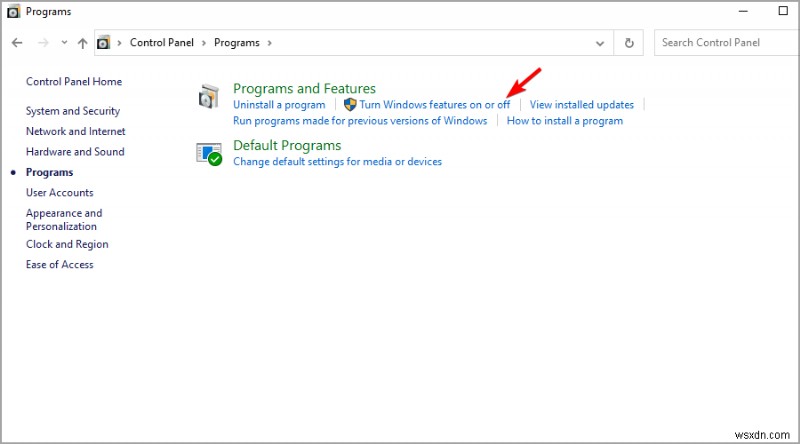Click the Programs window title icon

(13, 12)
